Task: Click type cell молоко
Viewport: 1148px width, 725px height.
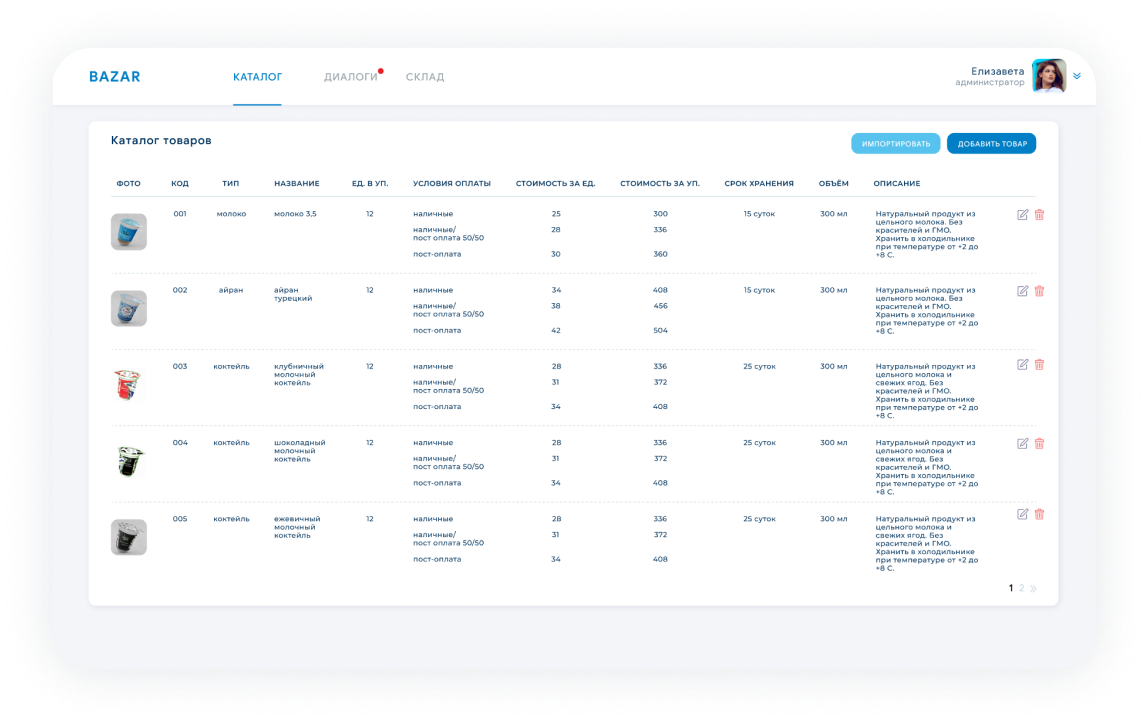Action: click(x=231, y=214)
